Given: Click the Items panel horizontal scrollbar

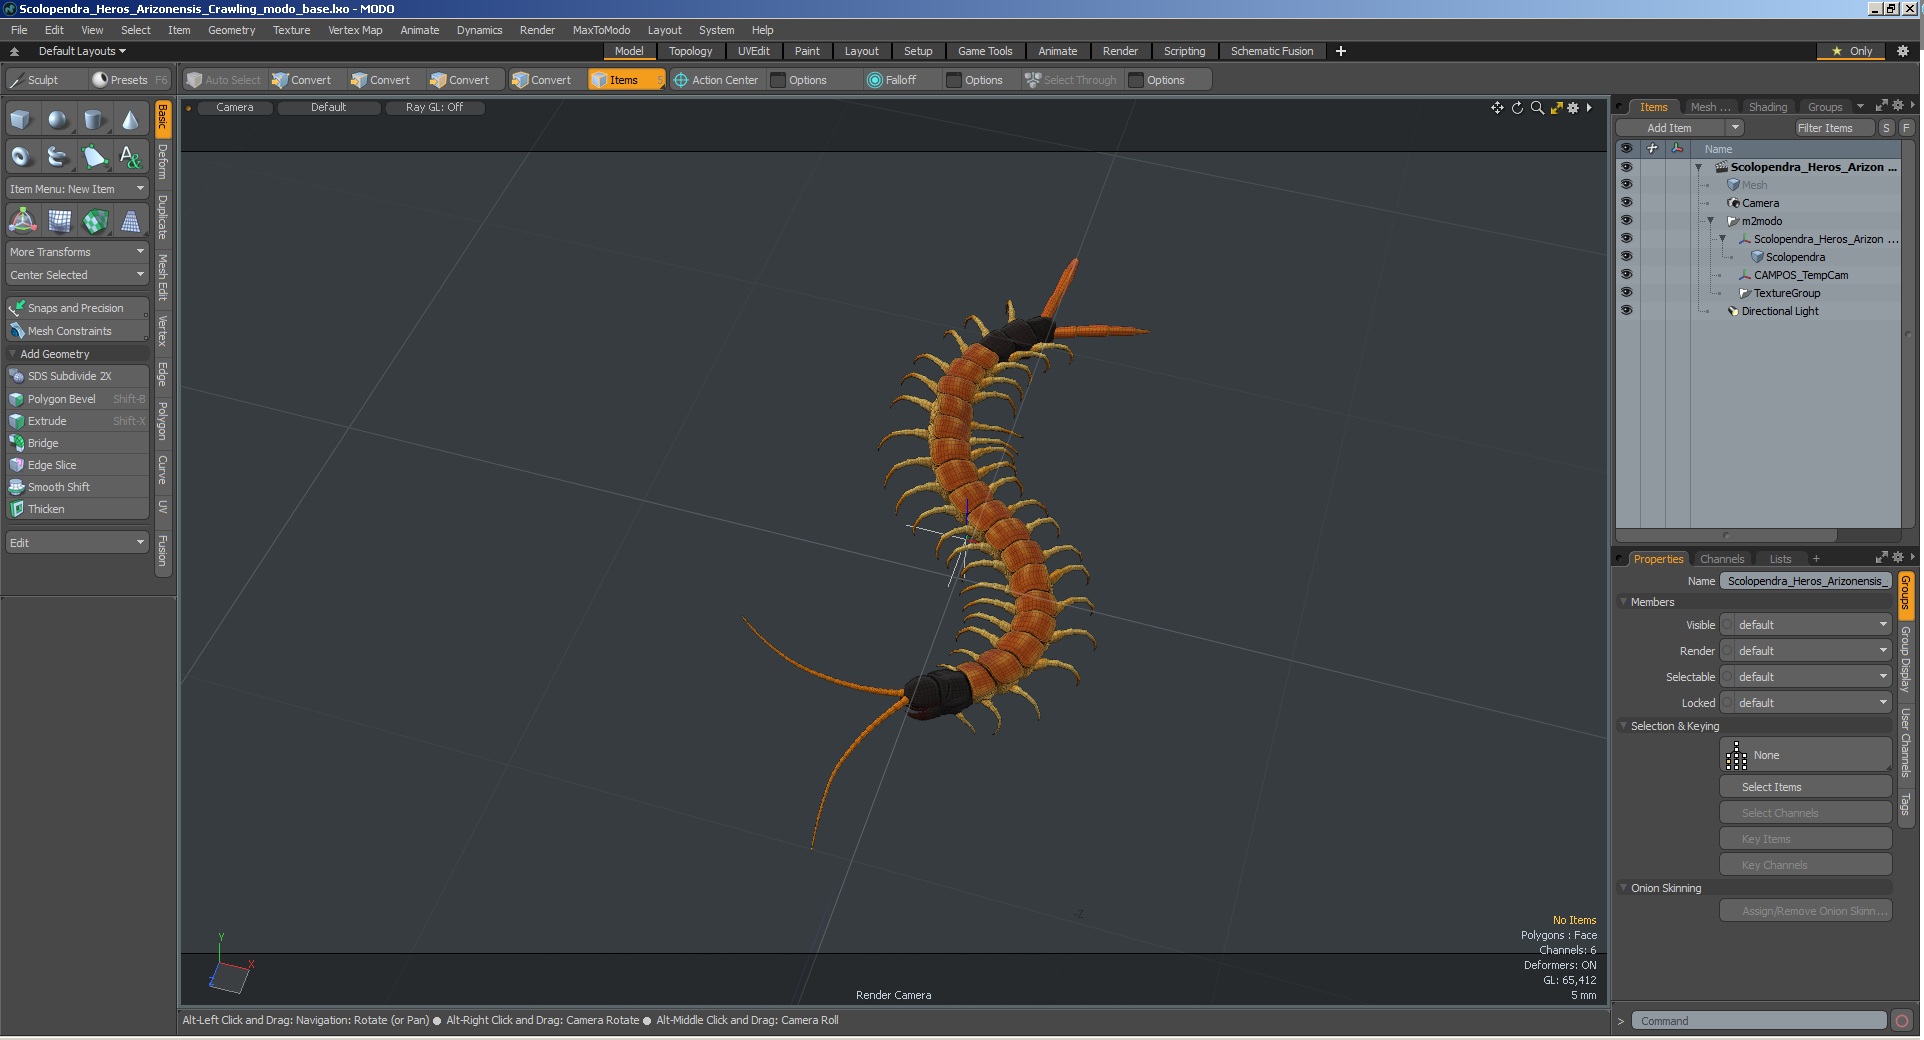Looking at the screenshot, I should point(1726,535).
